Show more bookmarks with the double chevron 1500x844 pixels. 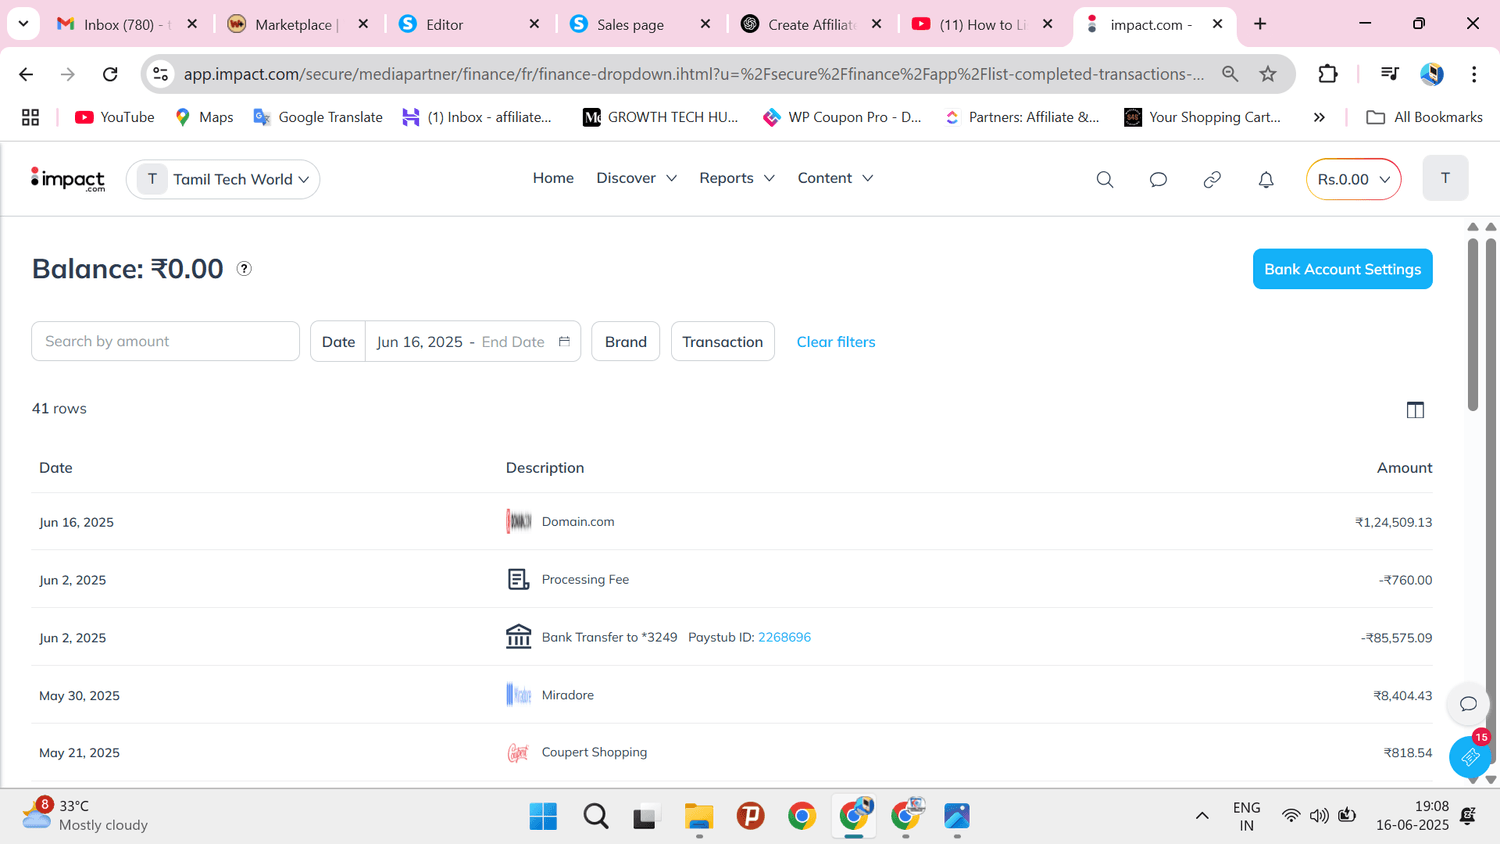point(1319,117)
